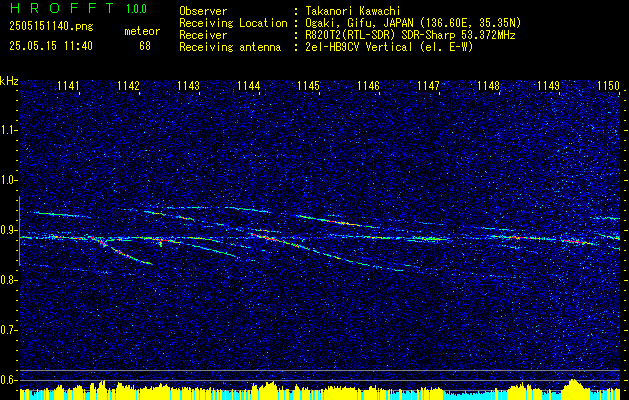Click the gray vertical range bar beside the 0.9 label
Viewport: 629px width, 400px height.
click(x=19, y=231)
